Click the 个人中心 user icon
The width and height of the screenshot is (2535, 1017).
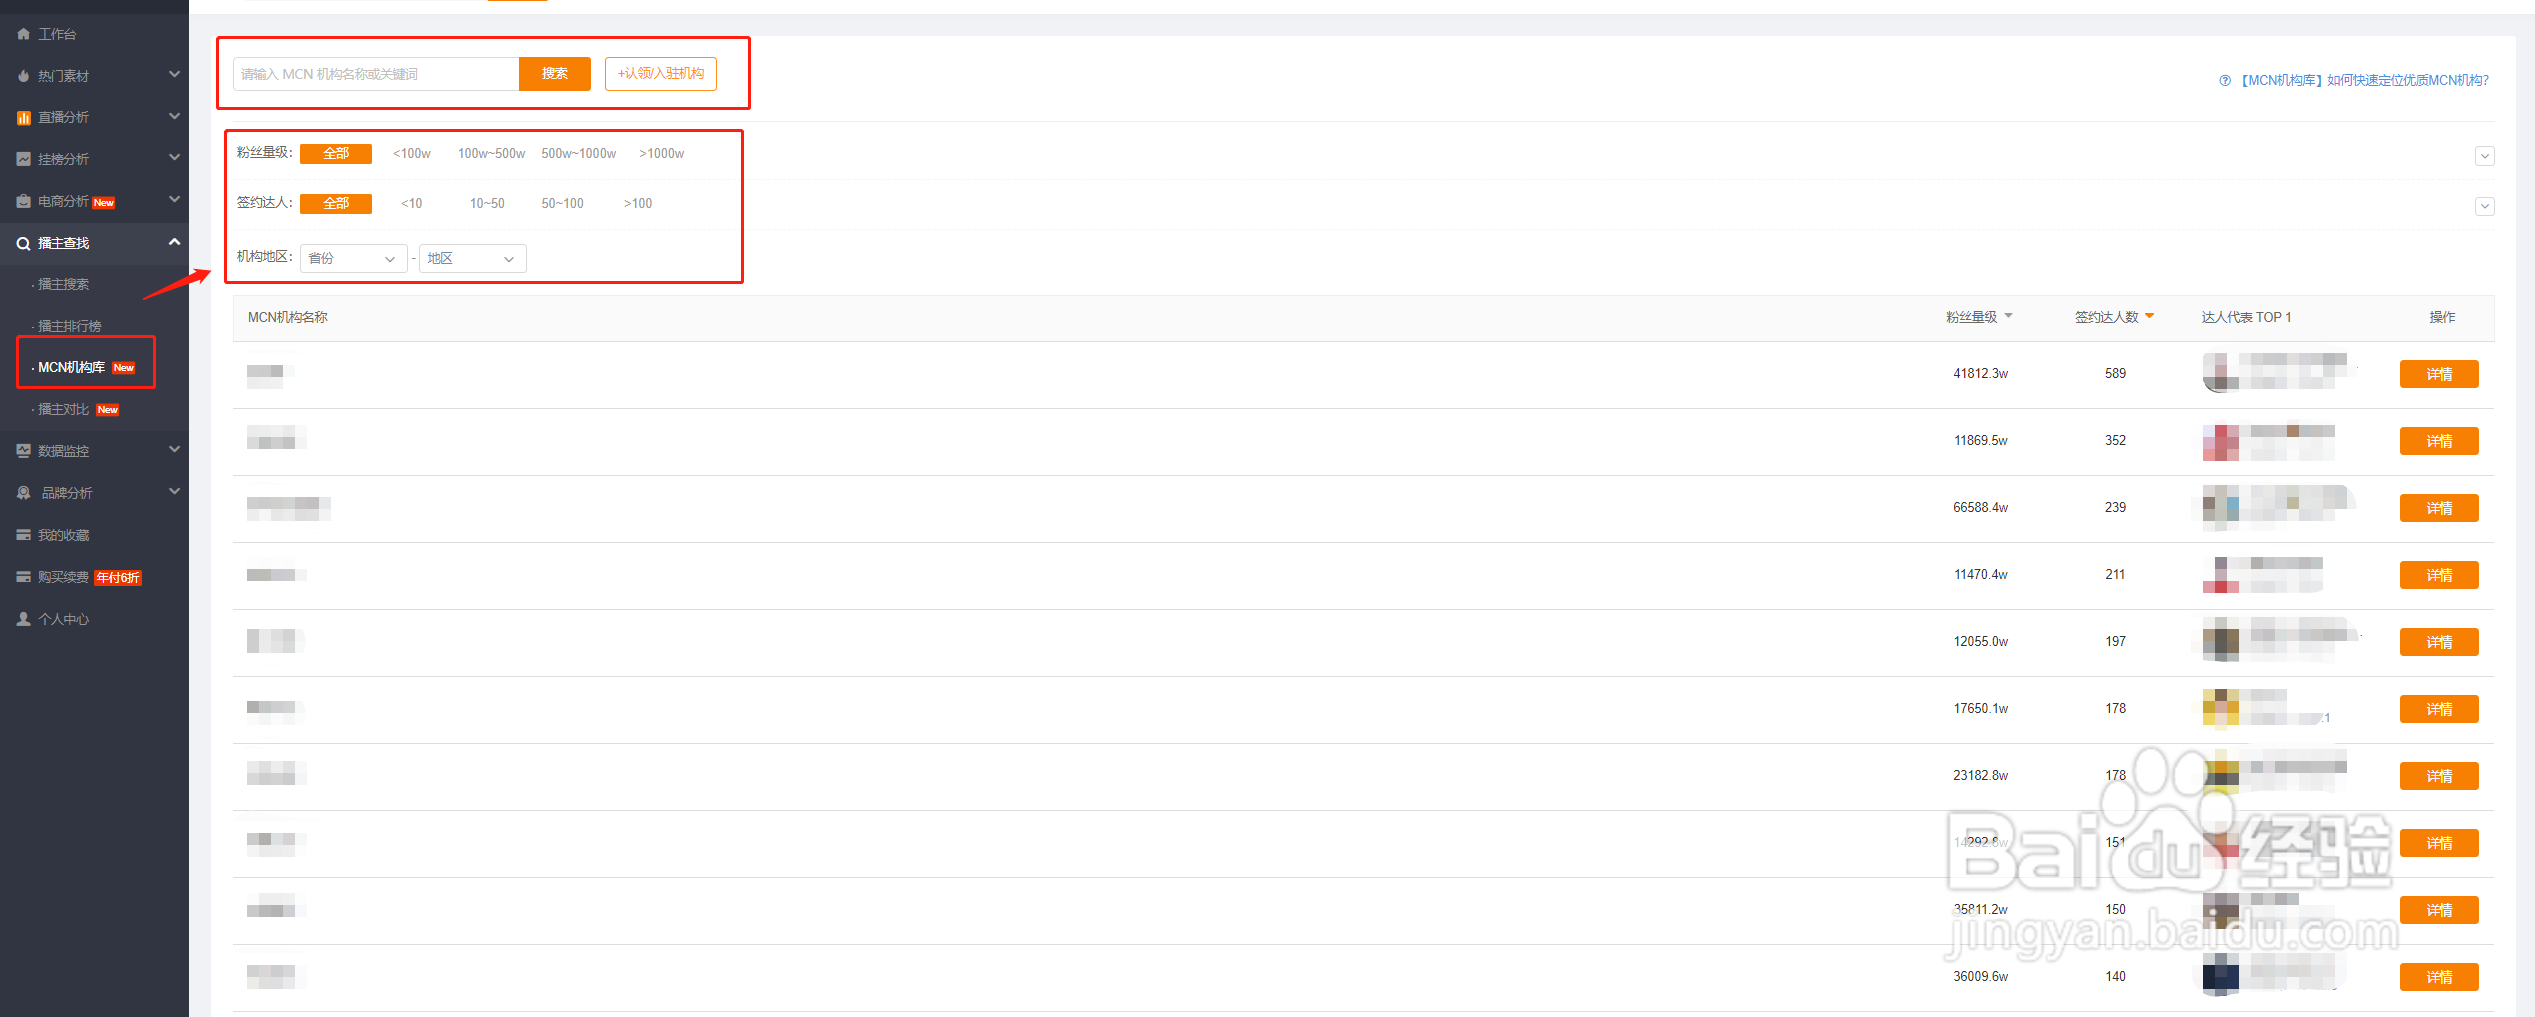click(x=23, y=619)
